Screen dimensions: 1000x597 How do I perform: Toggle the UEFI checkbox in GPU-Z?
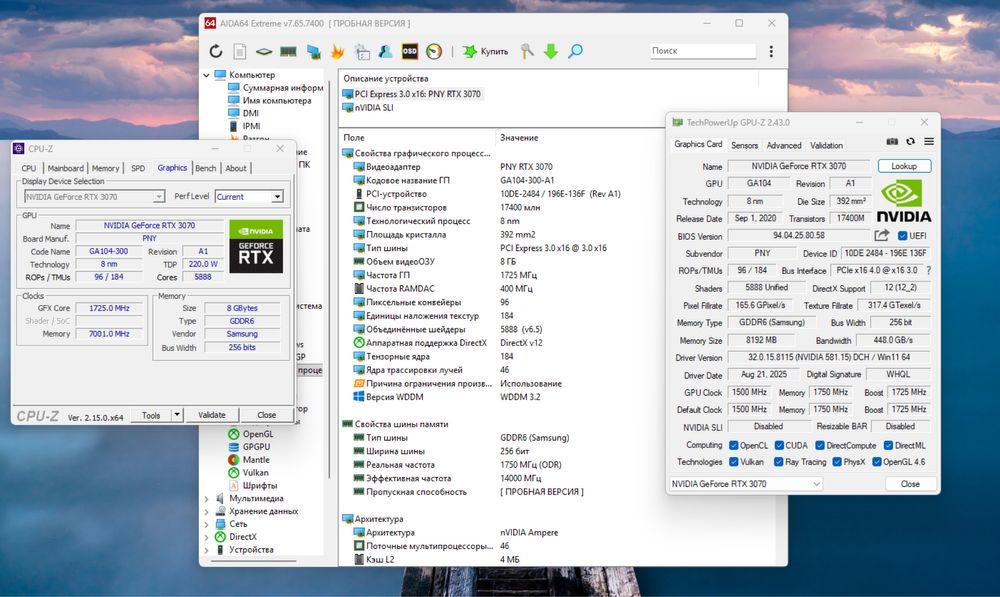pos(902,235)
